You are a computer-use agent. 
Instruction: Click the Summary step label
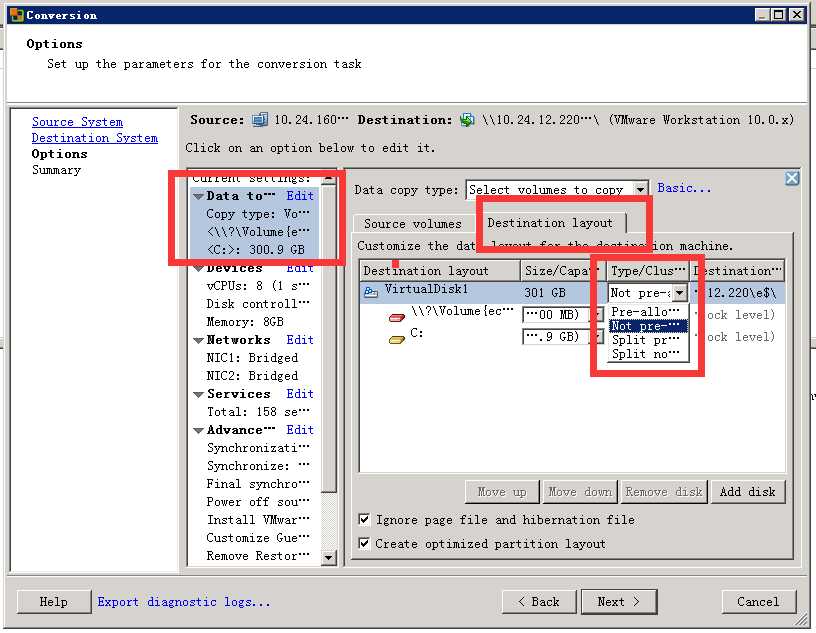(56, 170)
